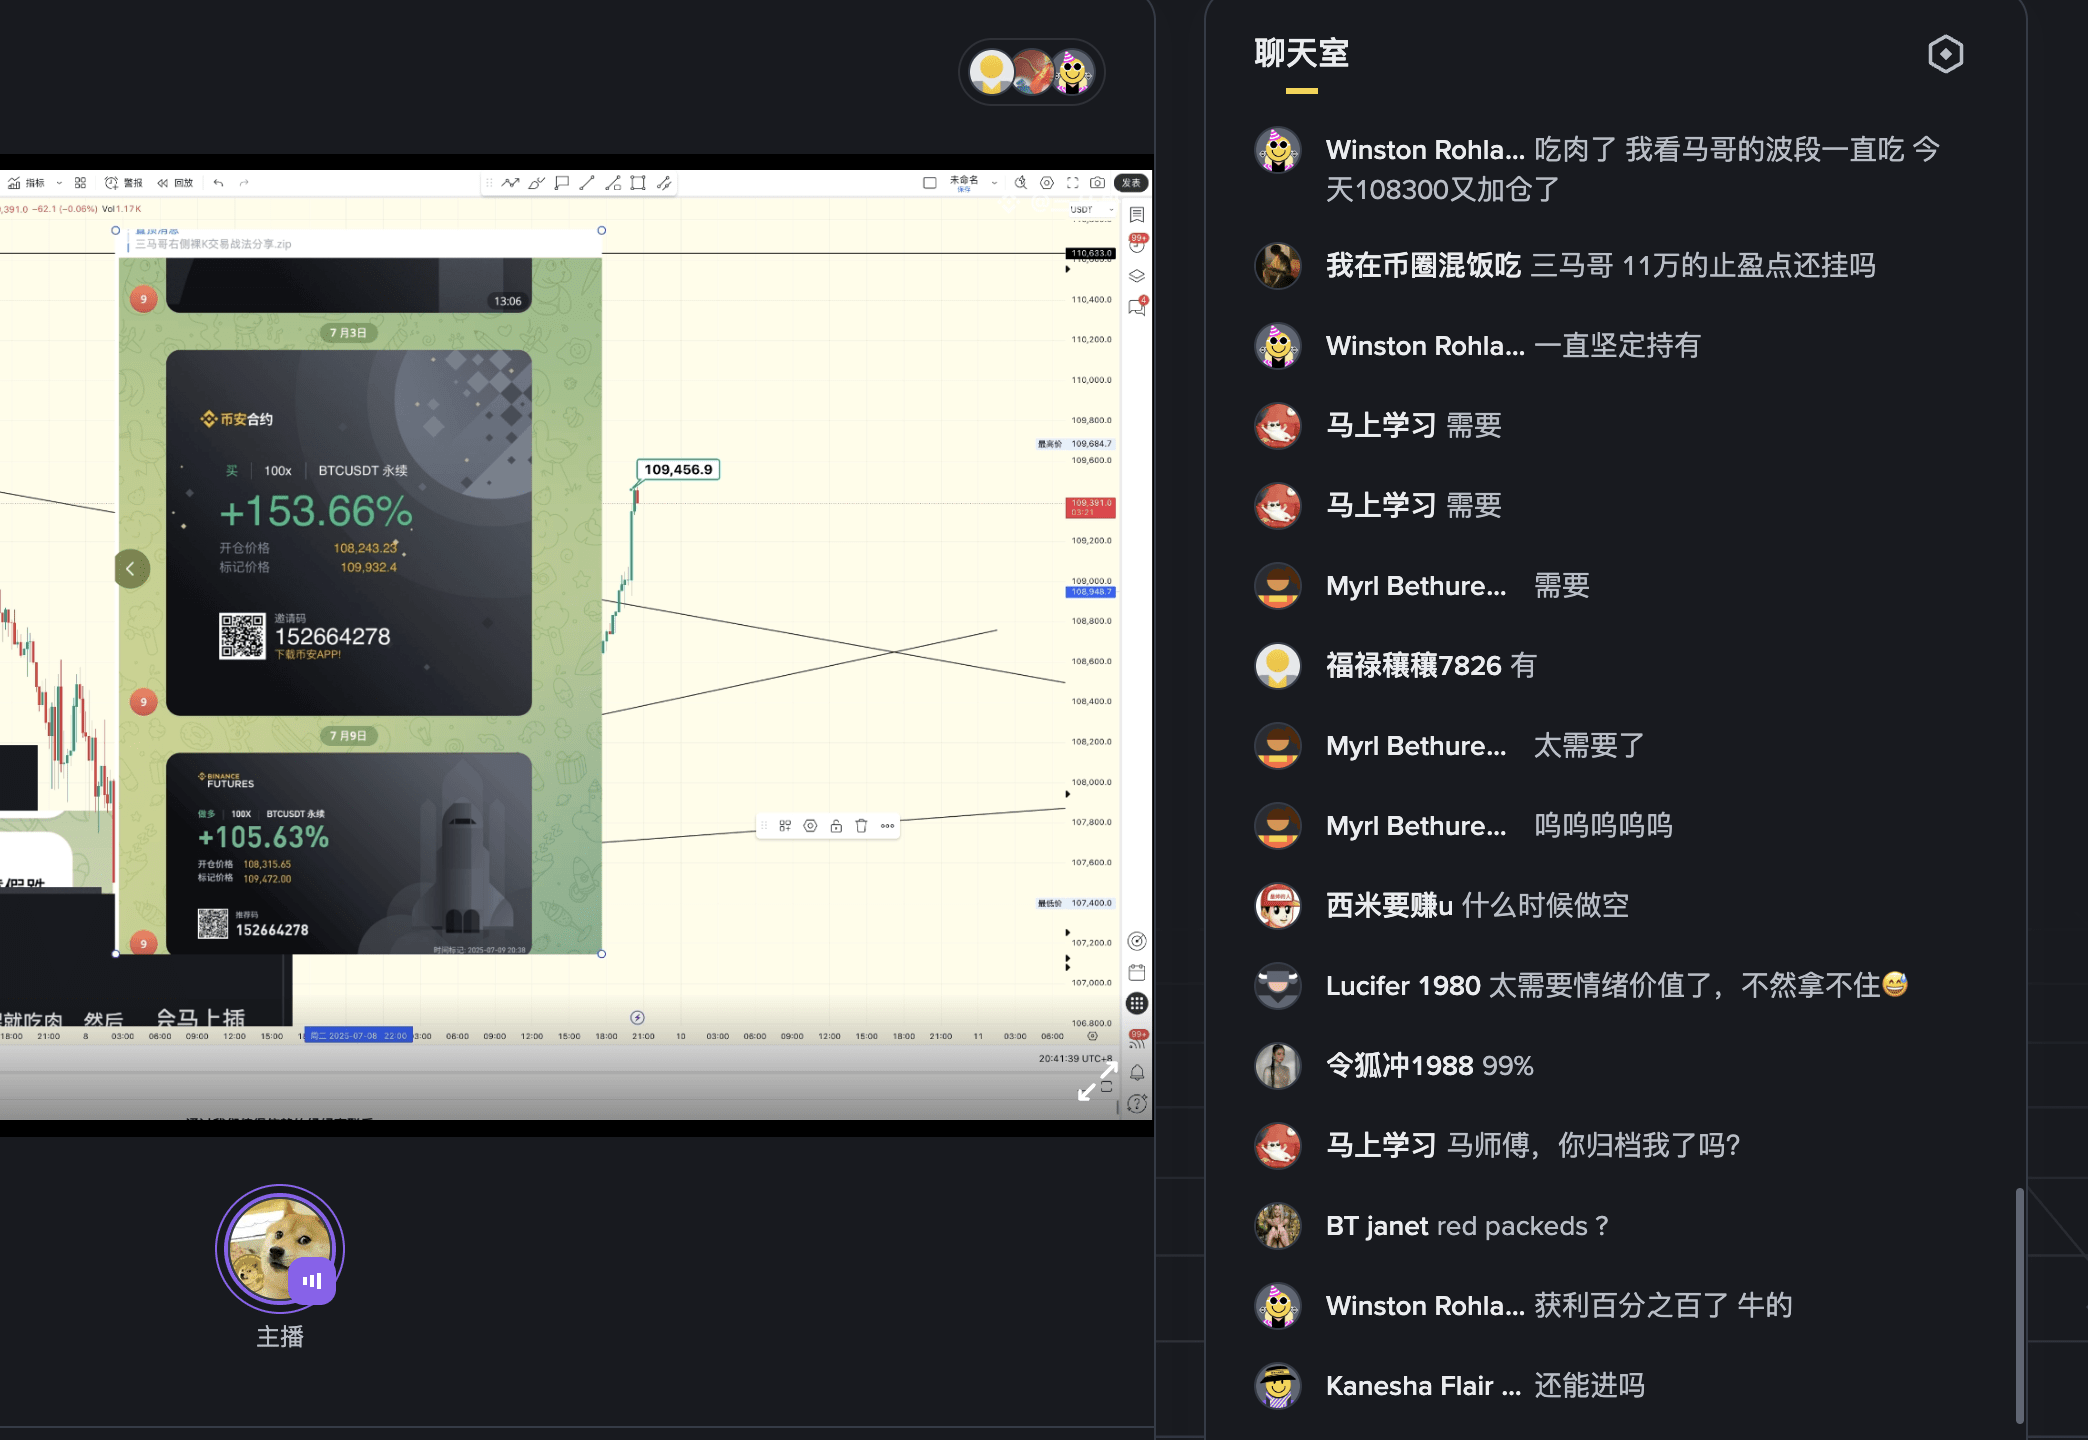Viewport: 2088px width, 1440px height.
Task: Open line settings in floating toolbar
Action: tap(811, 826)
